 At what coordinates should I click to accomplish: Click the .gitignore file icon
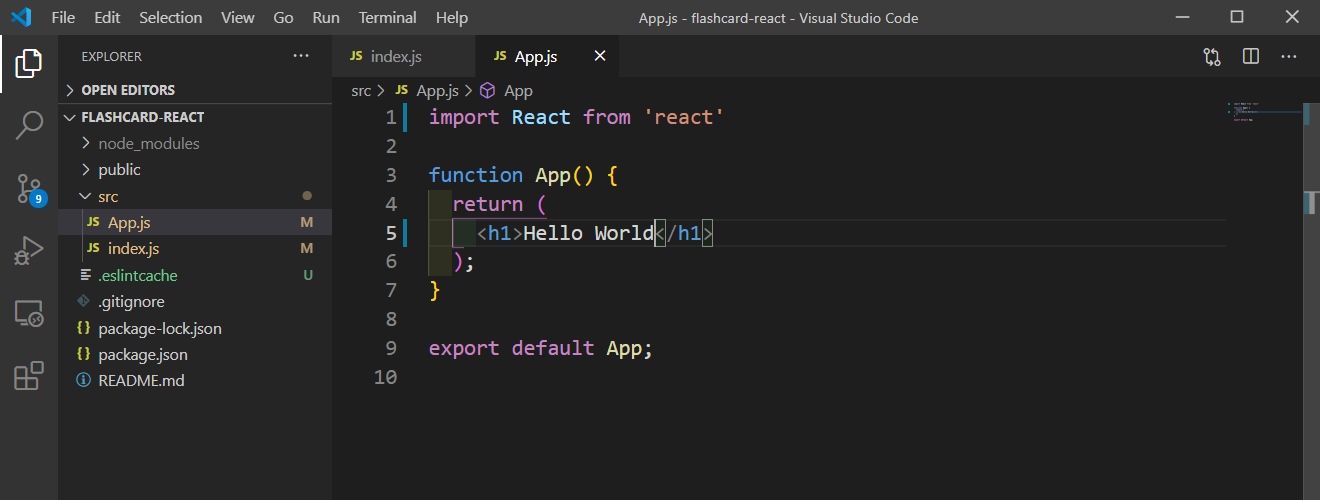click(x=84, y=301)
